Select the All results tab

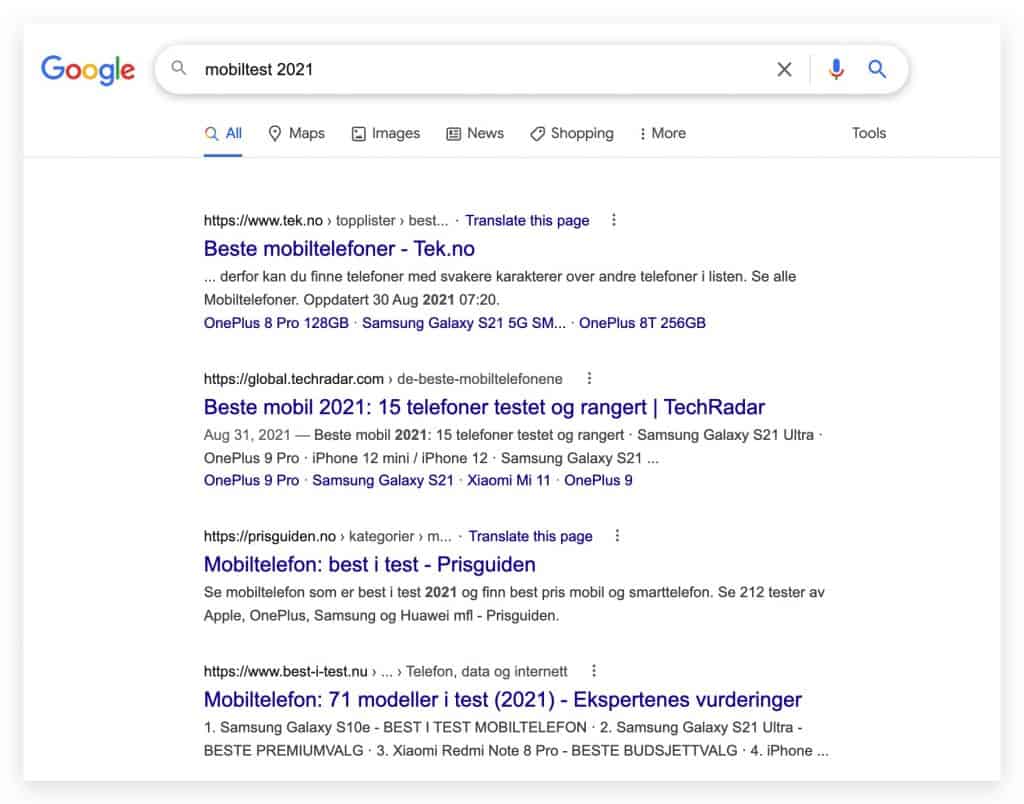[x=223, y=133]
